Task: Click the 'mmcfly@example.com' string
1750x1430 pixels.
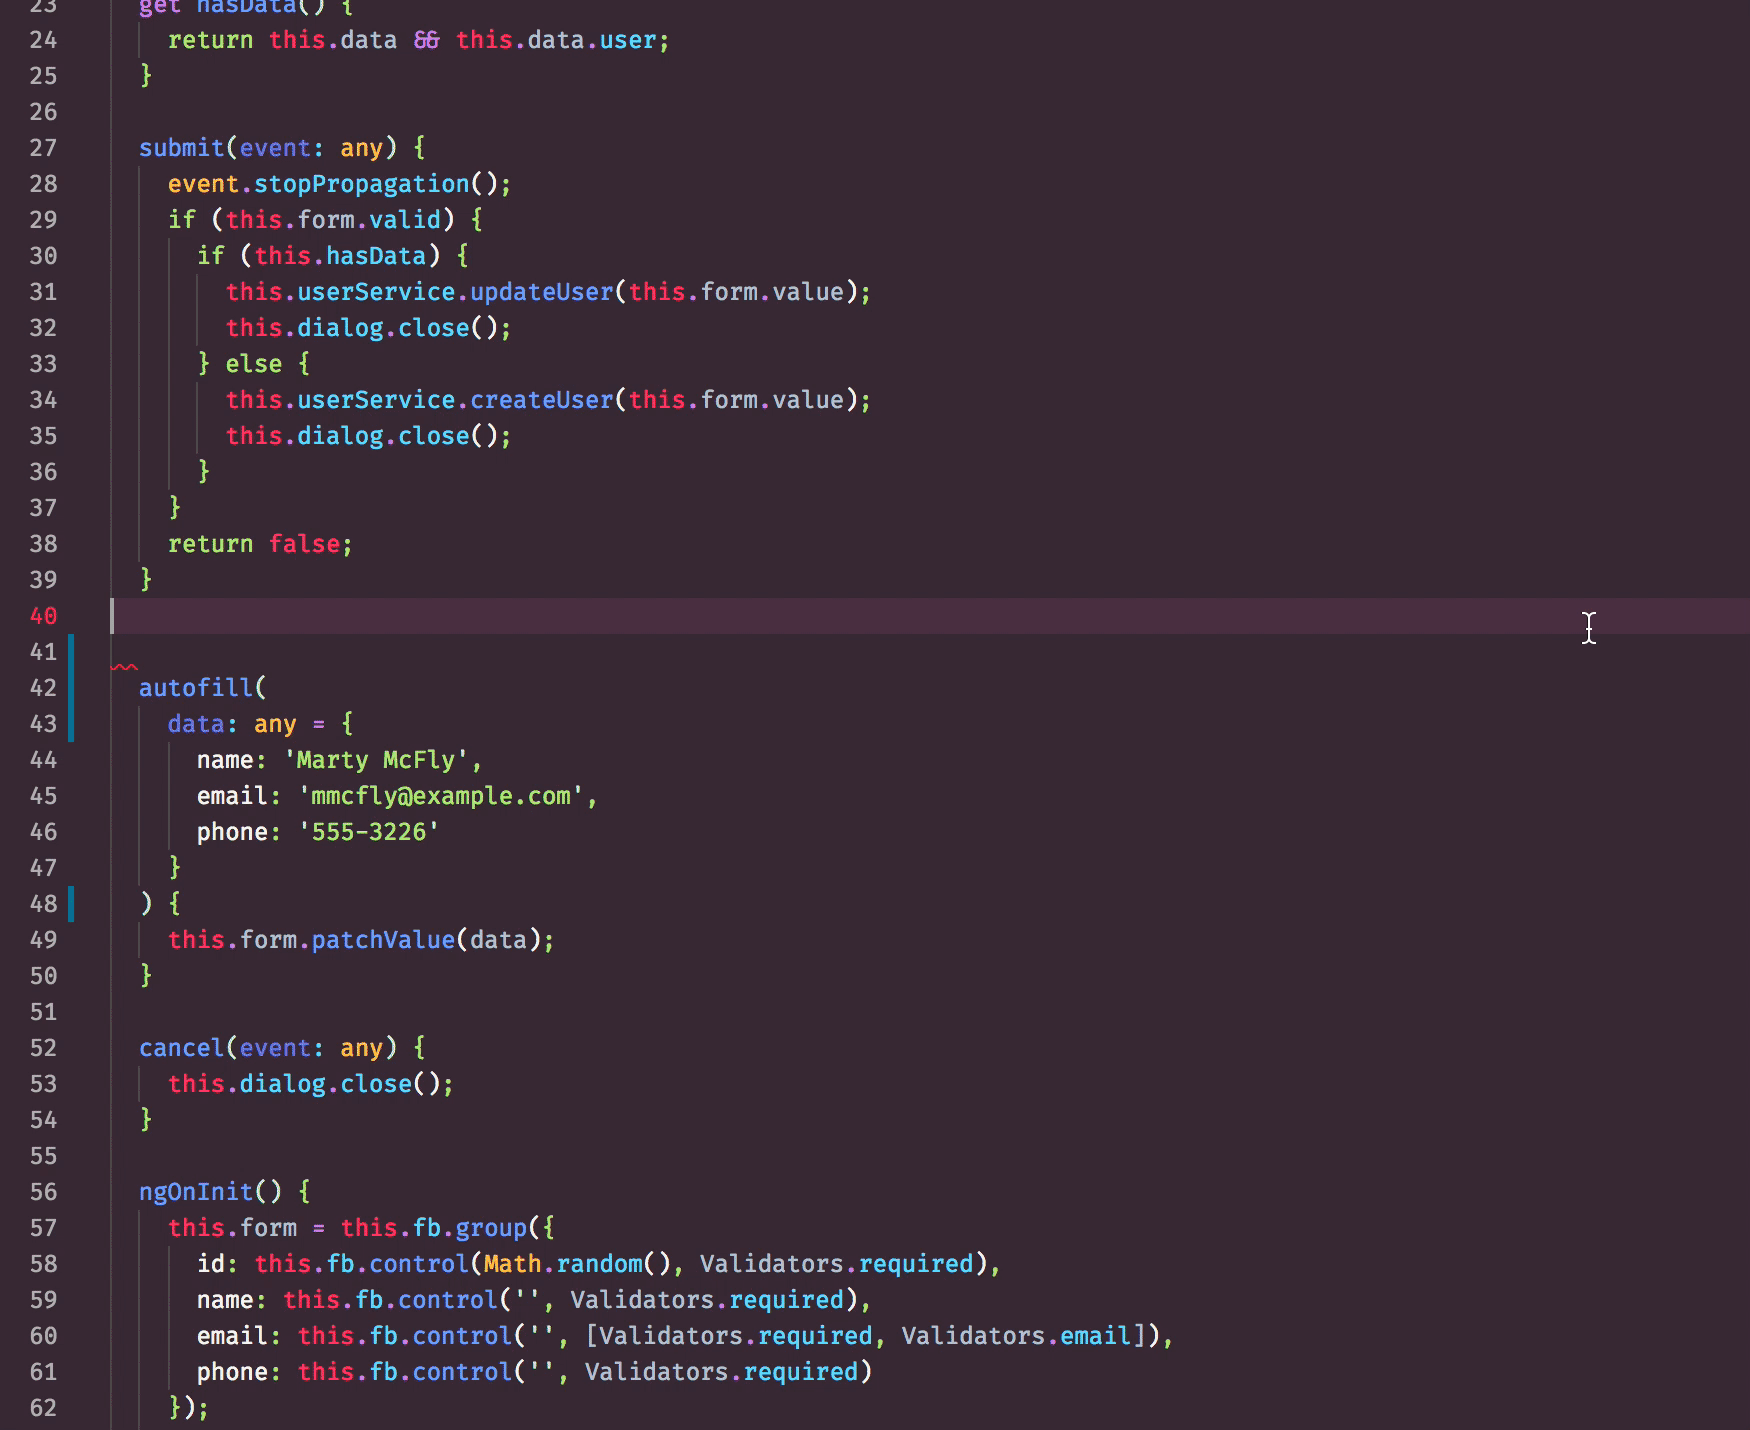Action: coord(441,796)
